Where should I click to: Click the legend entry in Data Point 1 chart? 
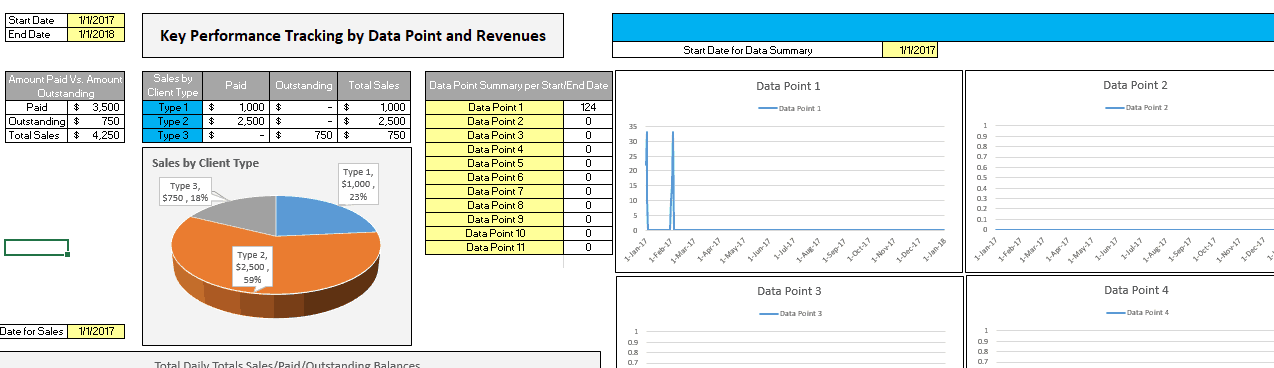click(789, 108)
